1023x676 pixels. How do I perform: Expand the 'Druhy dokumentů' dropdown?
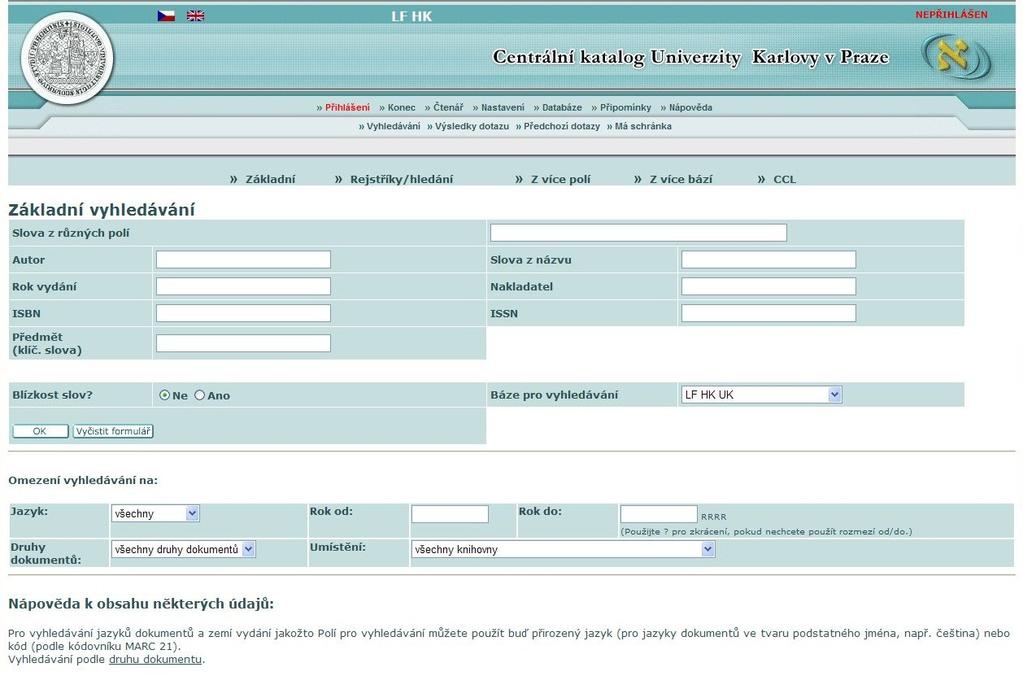(x=183, y=549)
